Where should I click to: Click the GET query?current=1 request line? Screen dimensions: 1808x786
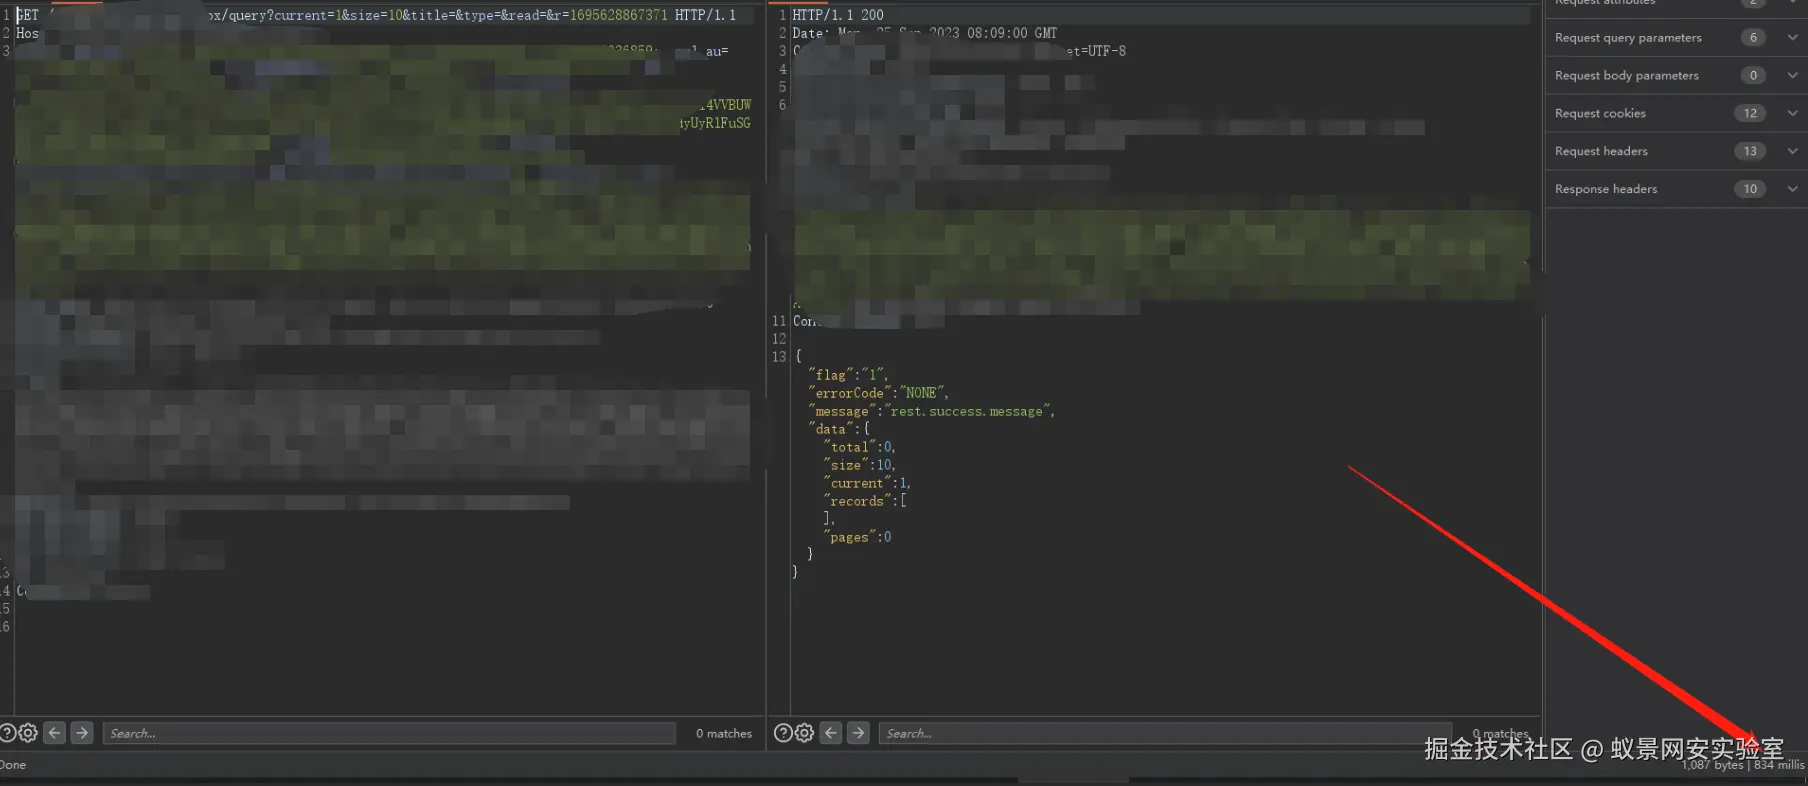[x=376, y=15]
